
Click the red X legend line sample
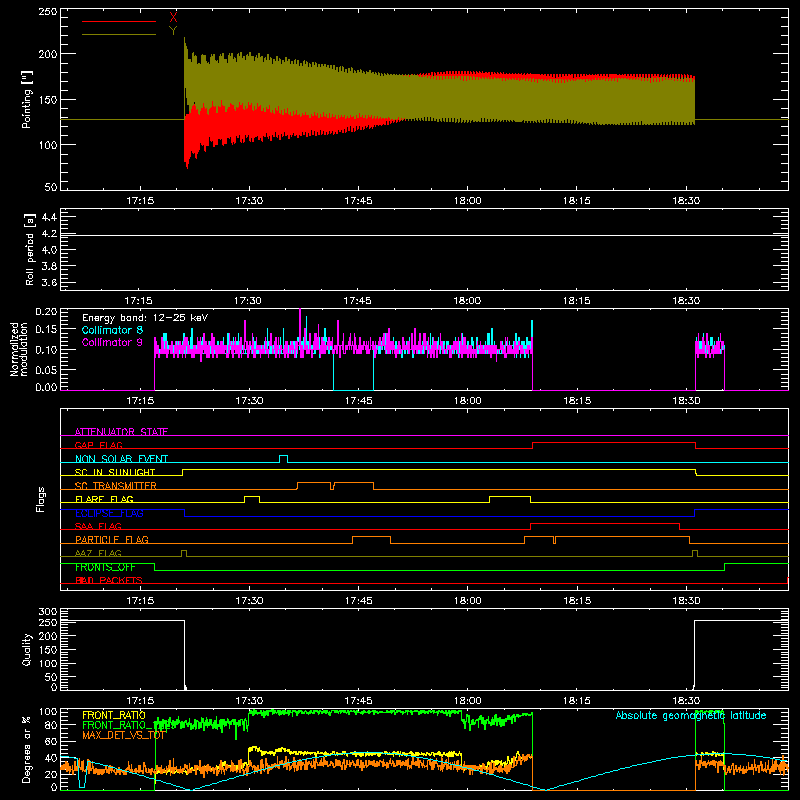(119, 21)
